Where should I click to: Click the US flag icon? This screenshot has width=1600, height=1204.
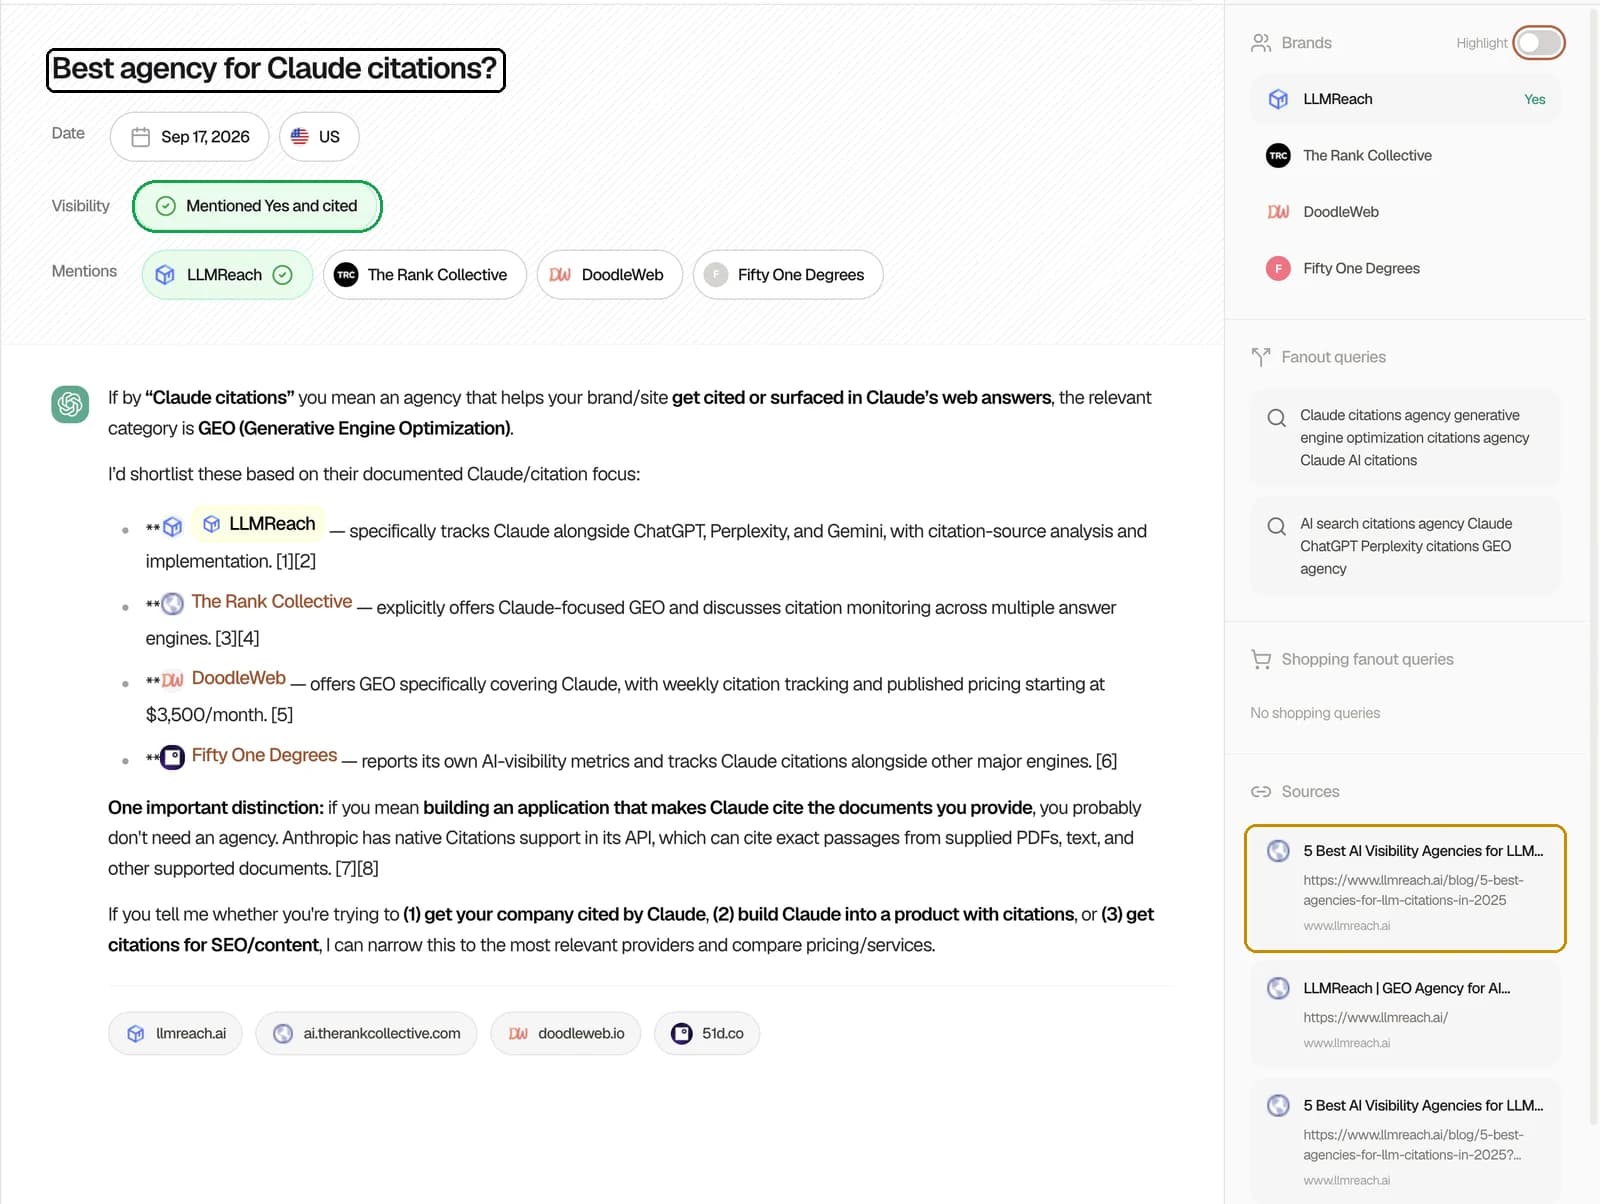click(300, 136)
